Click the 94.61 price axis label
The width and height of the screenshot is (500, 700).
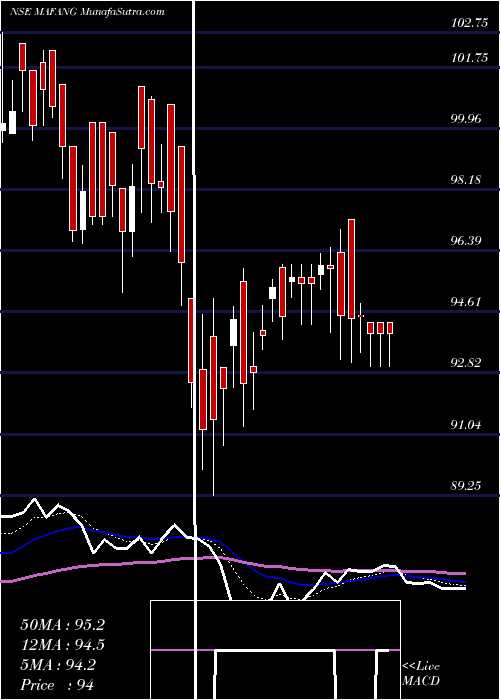point(467,302)
